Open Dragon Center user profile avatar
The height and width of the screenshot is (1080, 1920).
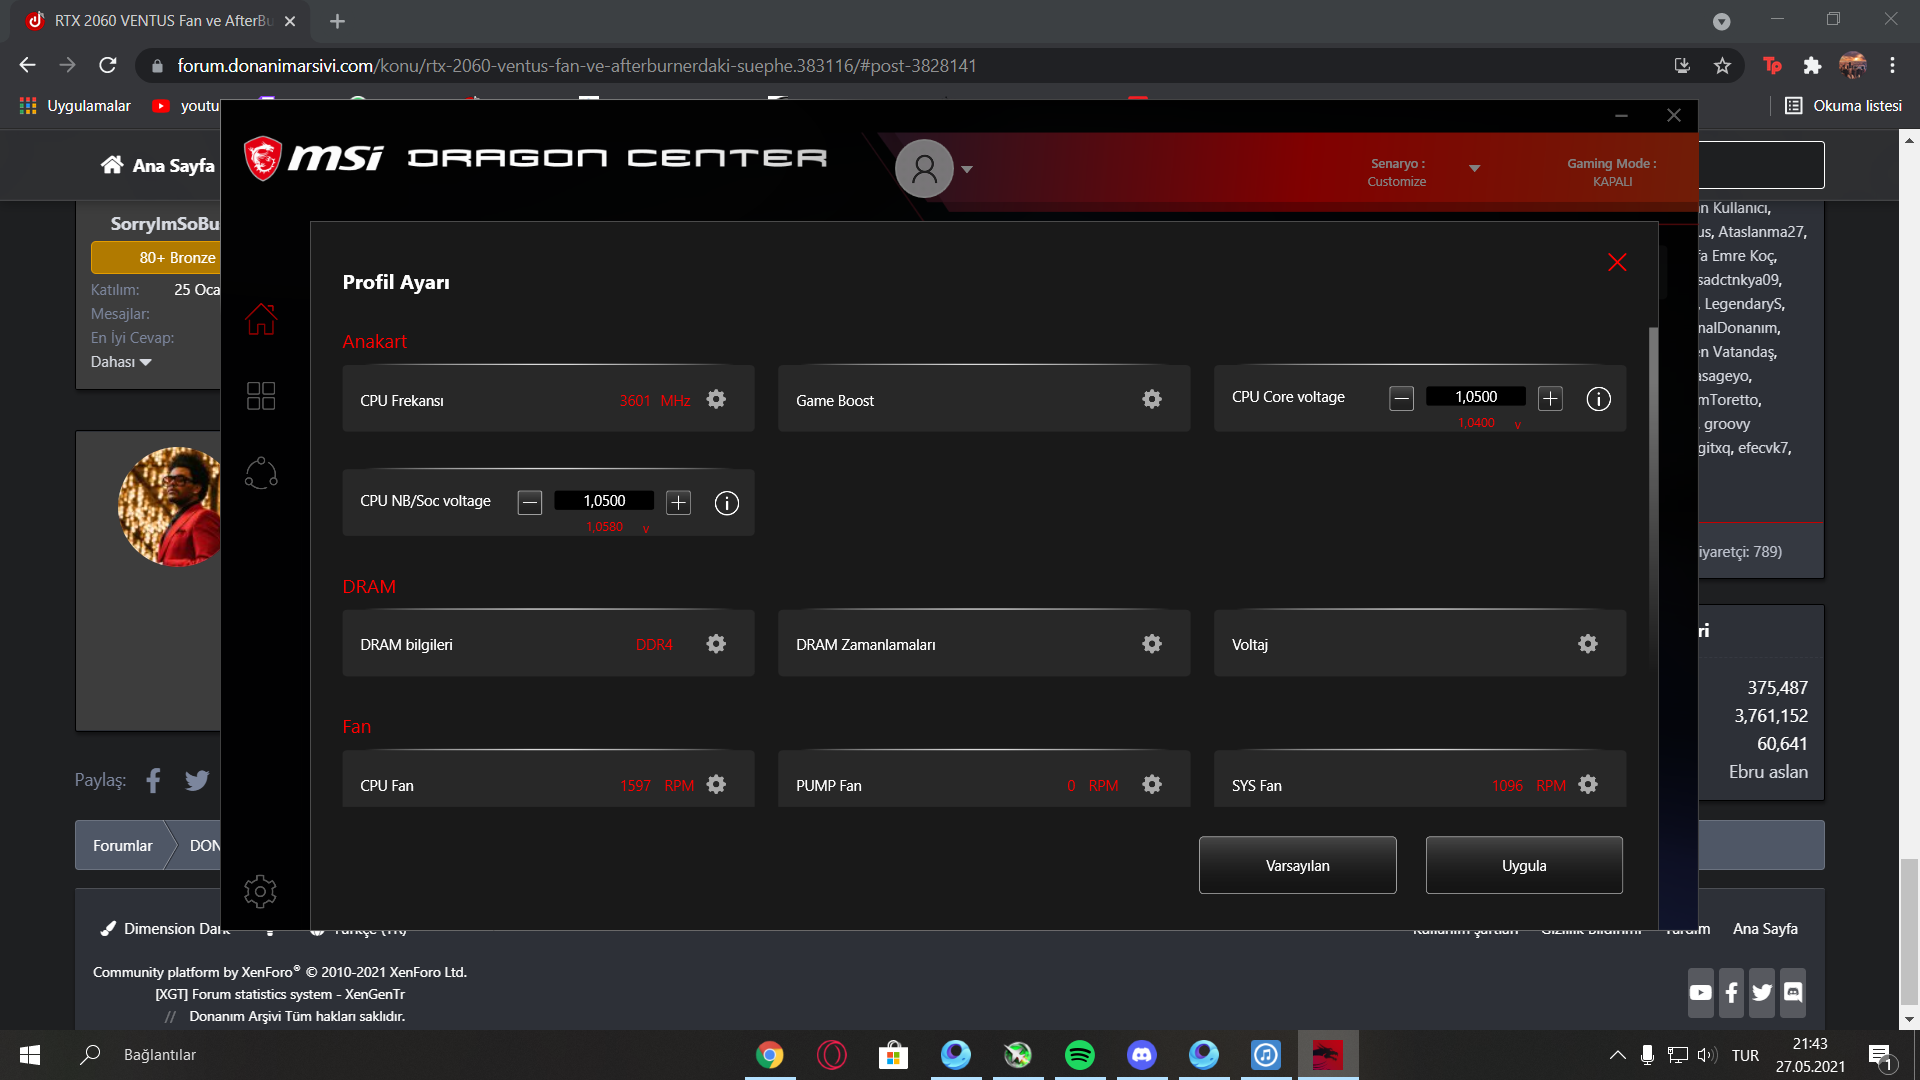tap(924, 168)
